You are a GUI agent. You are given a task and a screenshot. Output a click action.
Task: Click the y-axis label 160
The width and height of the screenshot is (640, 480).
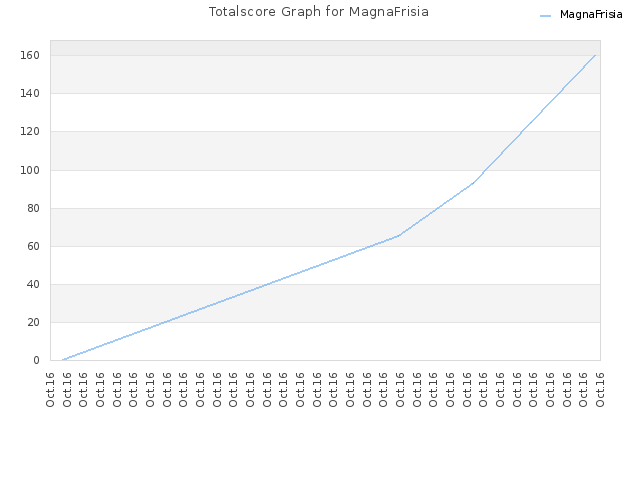click(30, 56)
